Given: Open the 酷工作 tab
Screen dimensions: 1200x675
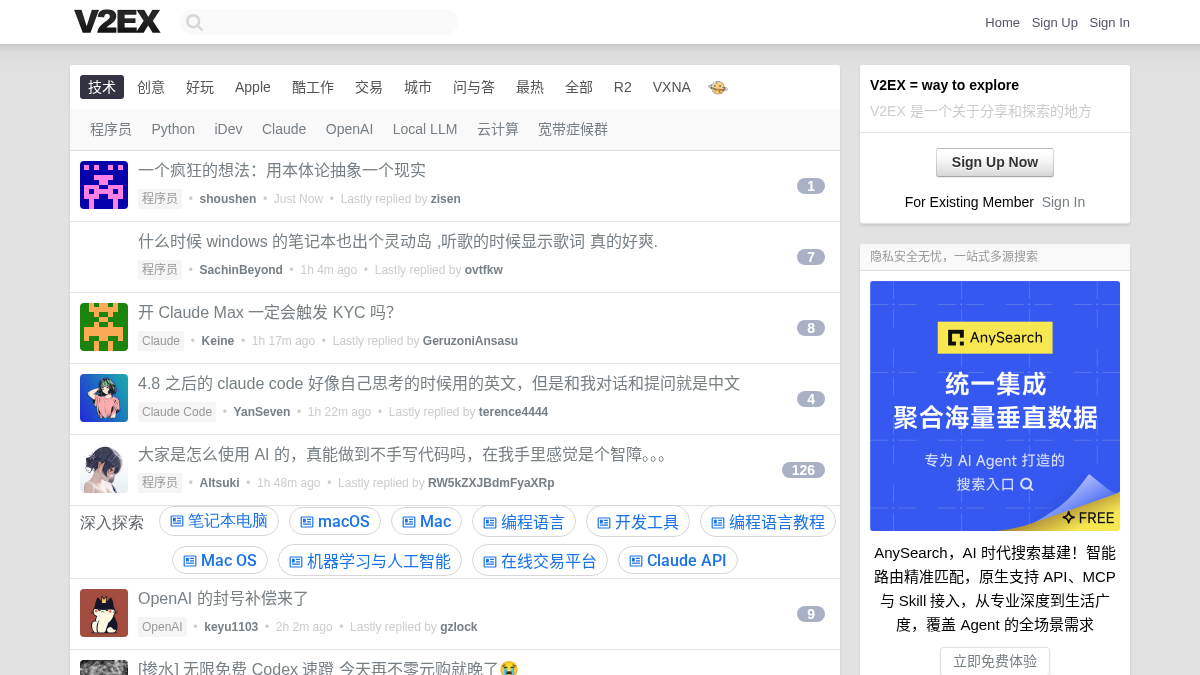Looking at the screenshot, I should [313, 87].
